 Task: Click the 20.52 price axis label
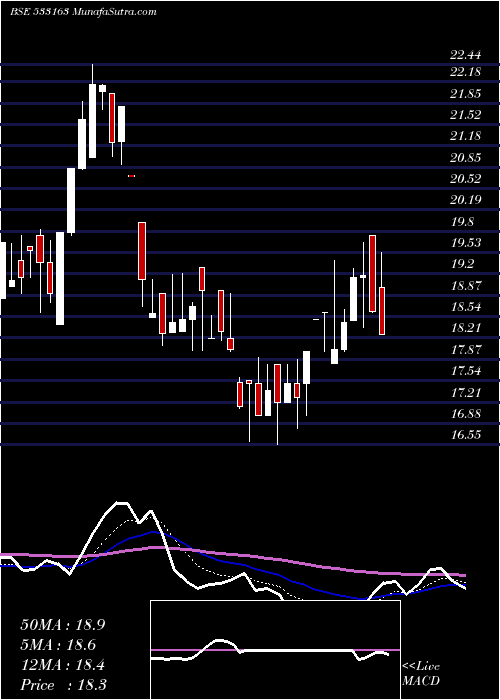pos(466,179)
